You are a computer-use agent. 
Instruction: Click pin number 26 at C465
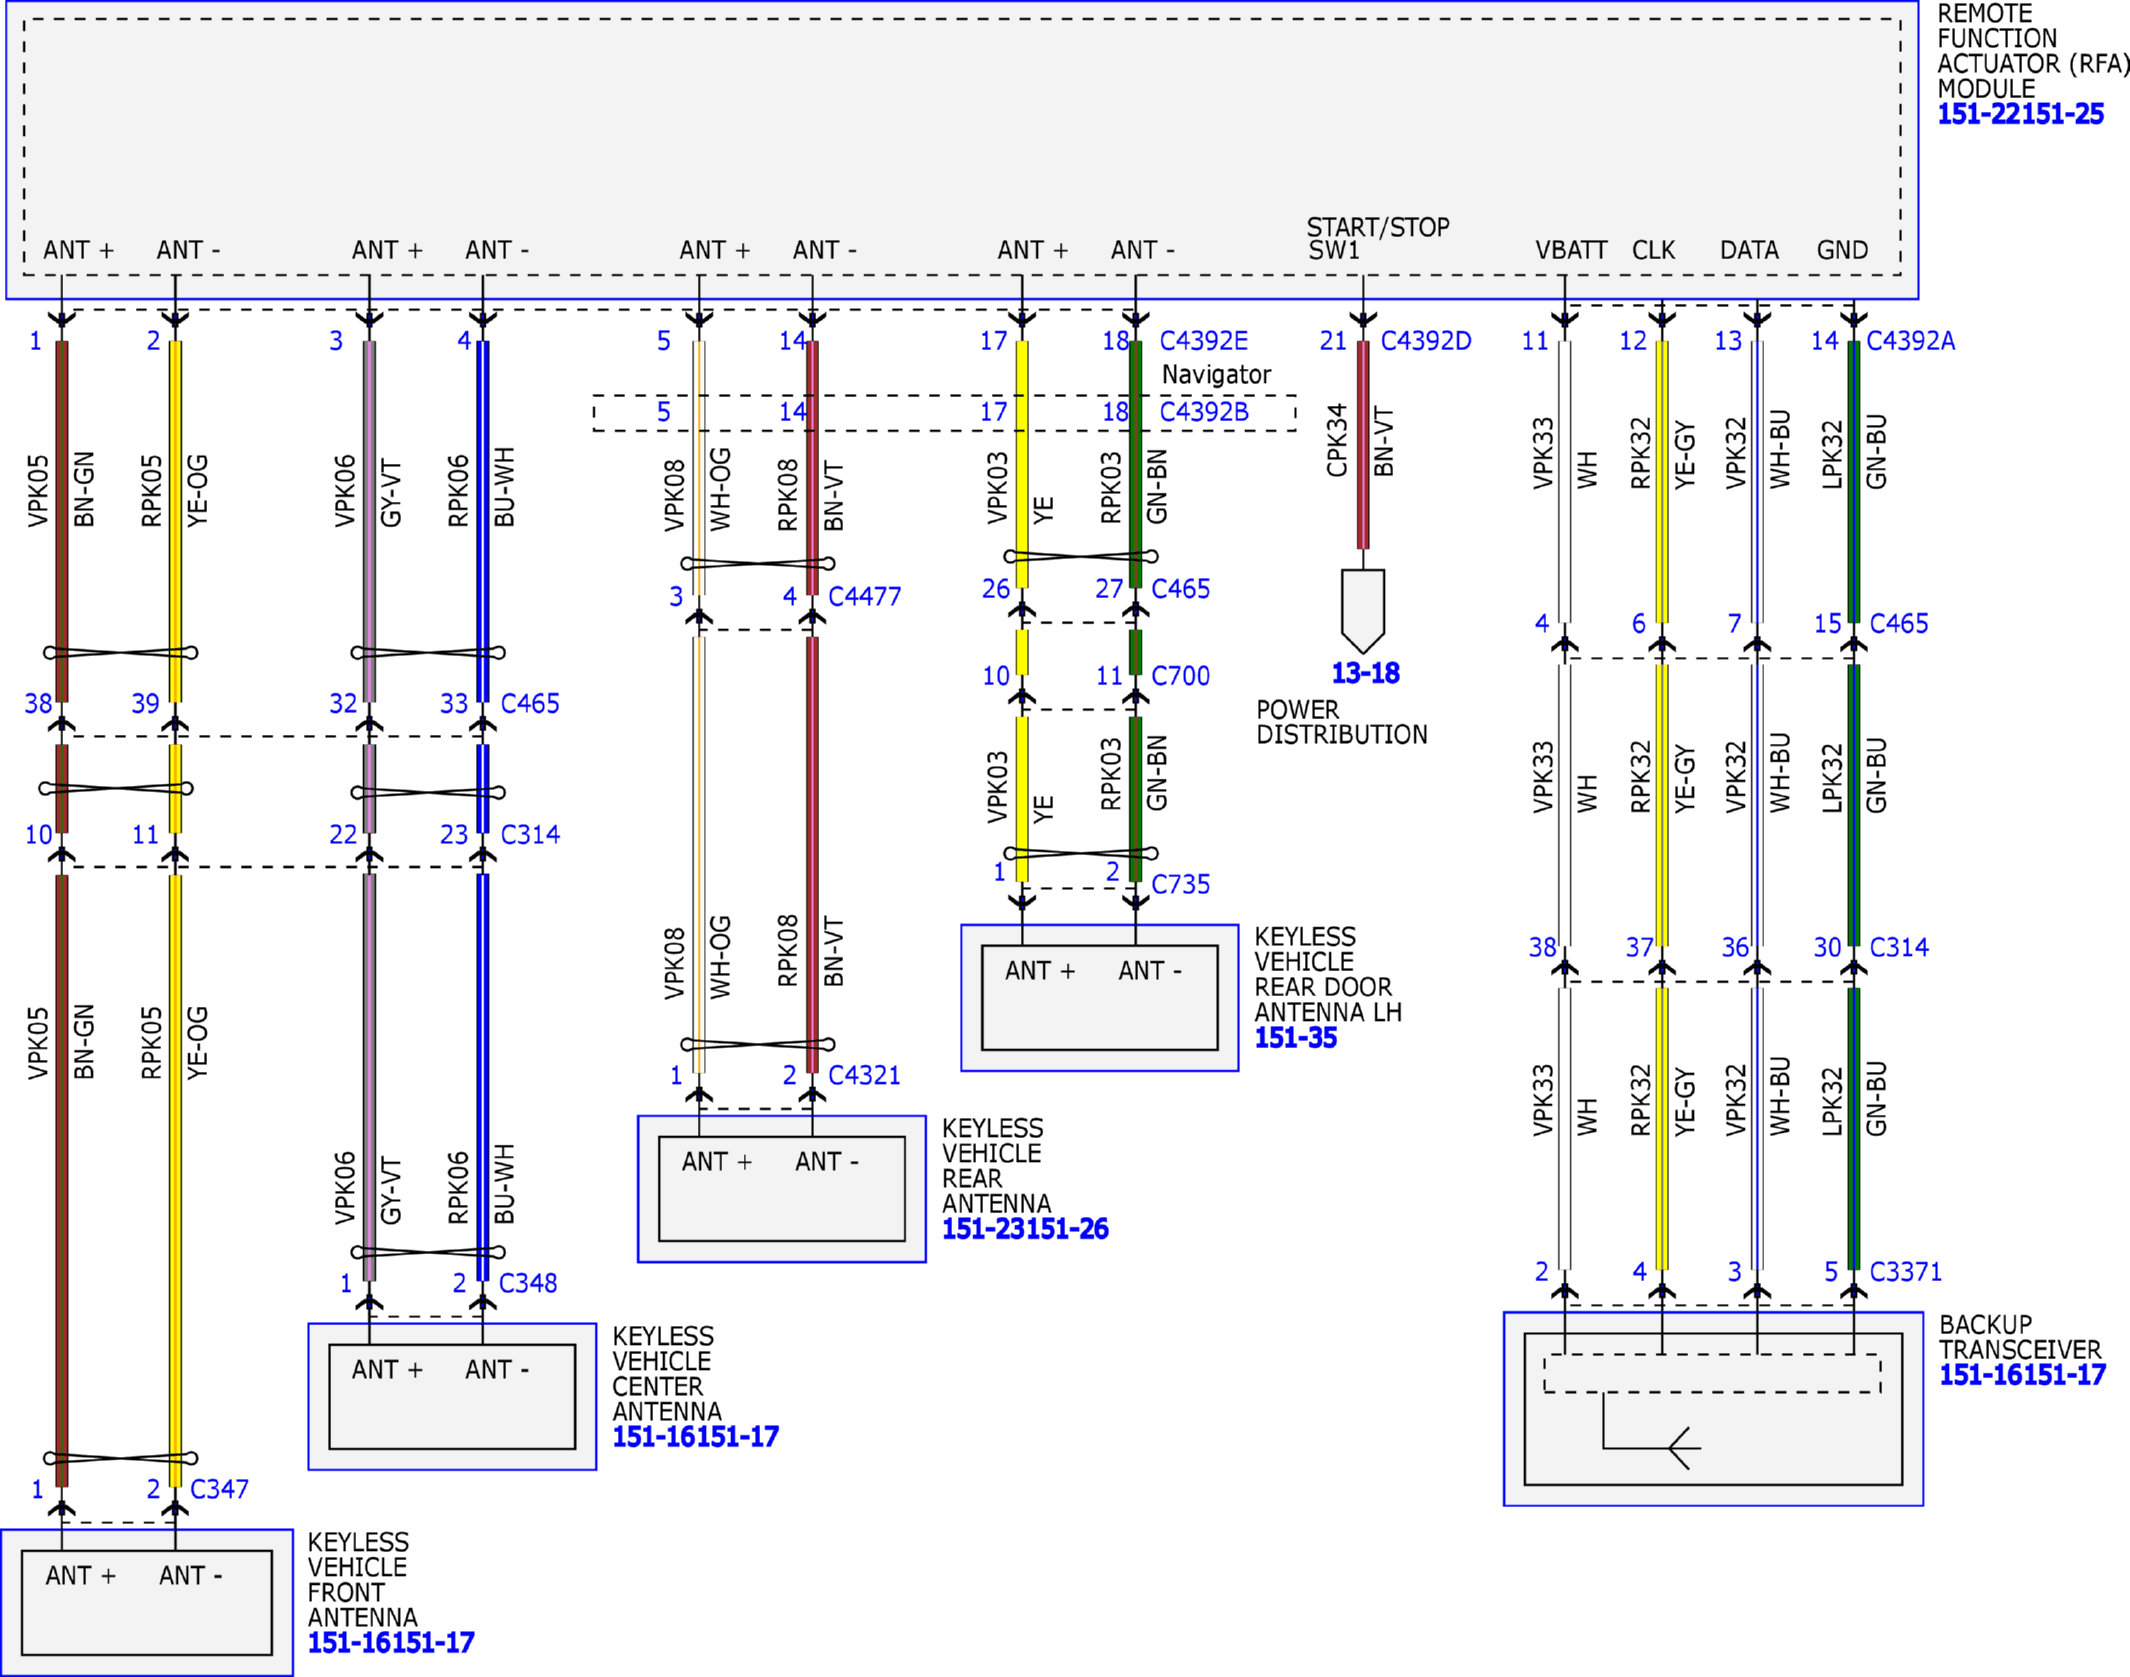point(995,589)
